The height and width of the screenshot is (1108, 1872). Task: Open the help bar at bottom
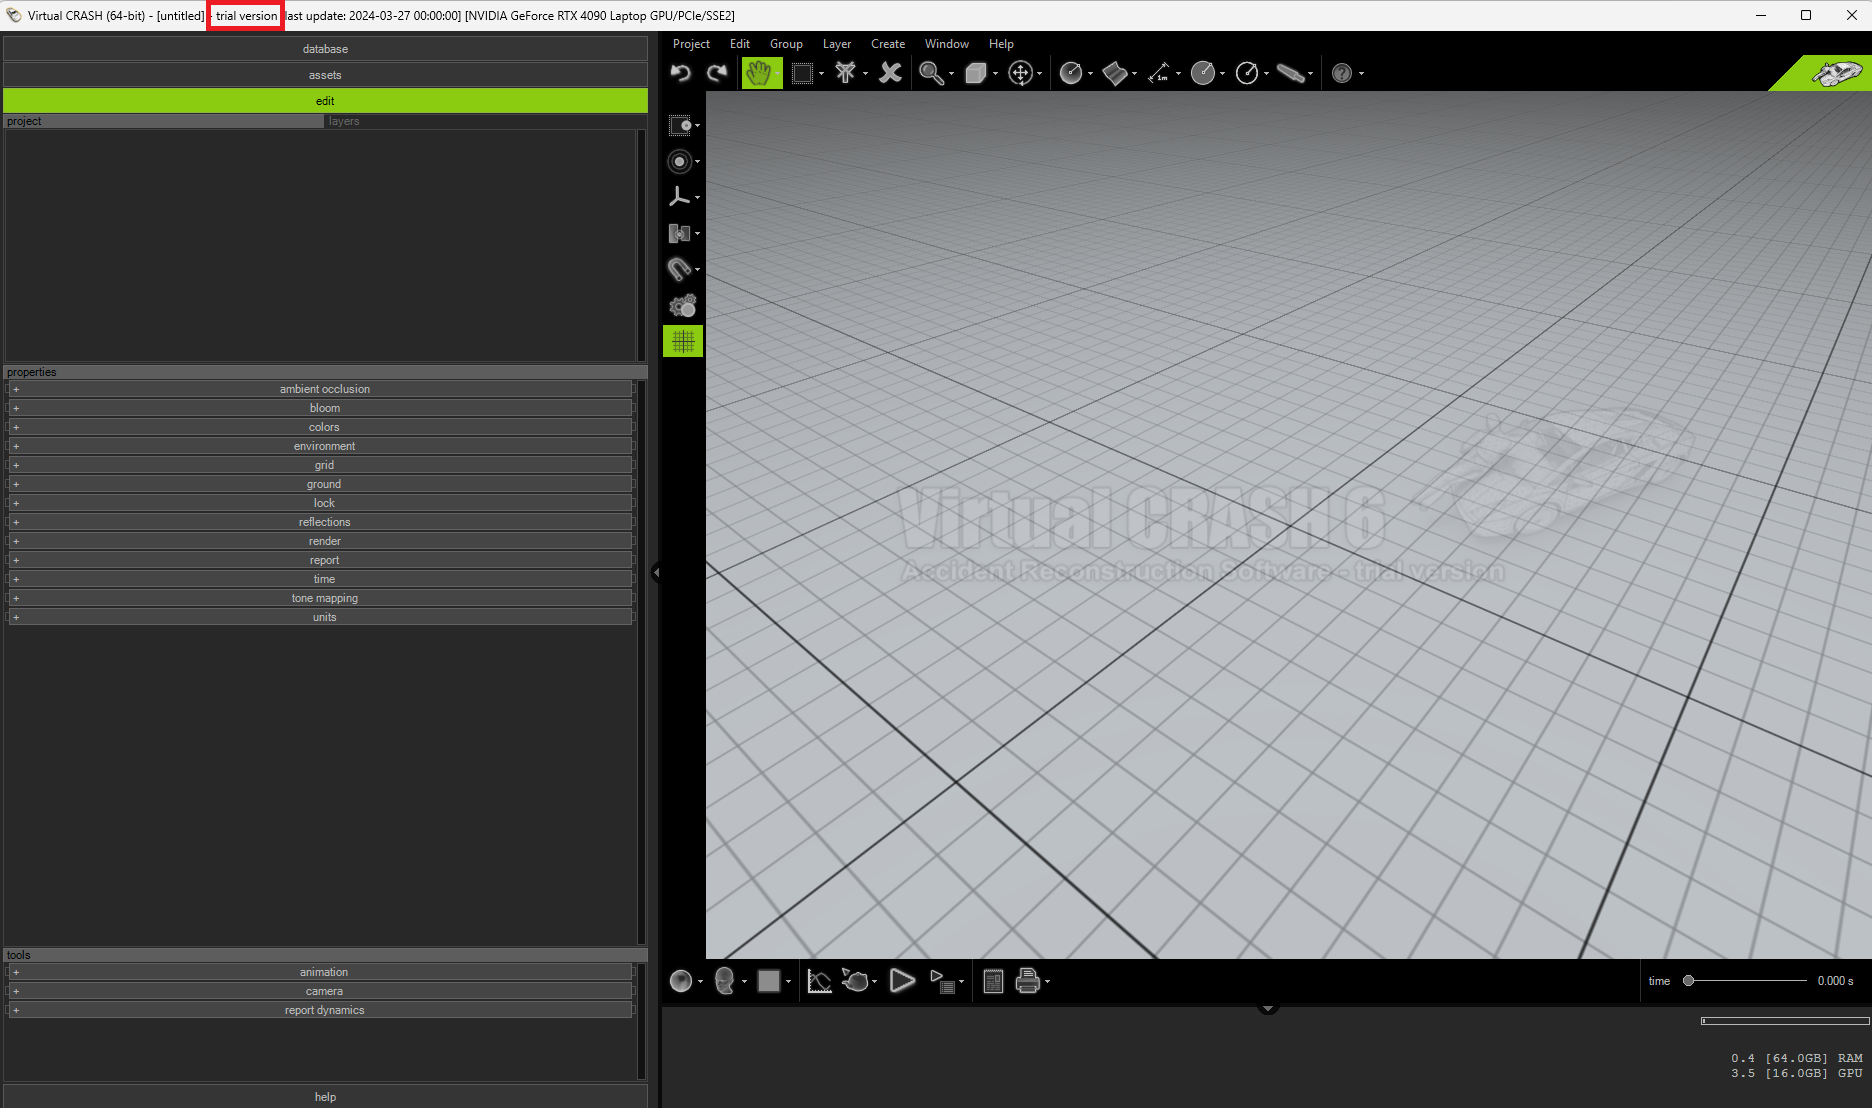click(325, 1097)
